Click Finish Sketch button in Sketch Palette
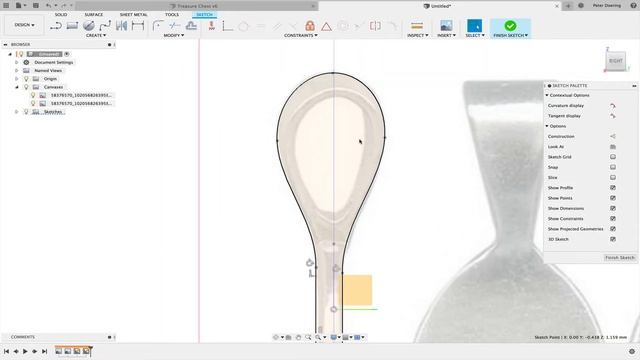The height and width of the screenshot is (360, 640). [x=620, y=258]
